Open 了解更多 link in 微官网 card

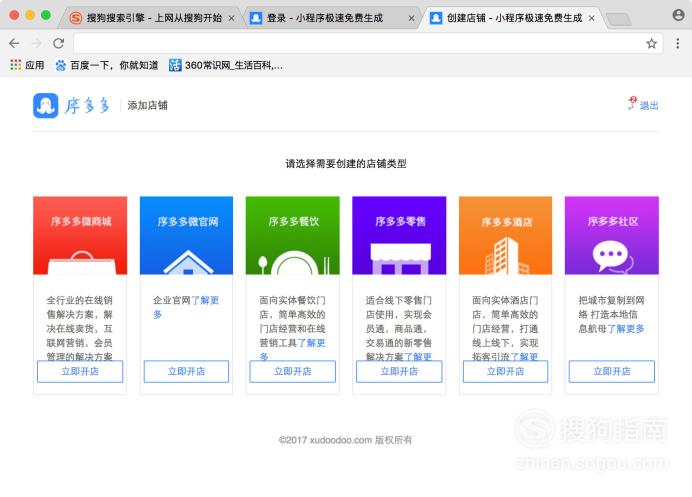tap(205, 301)
